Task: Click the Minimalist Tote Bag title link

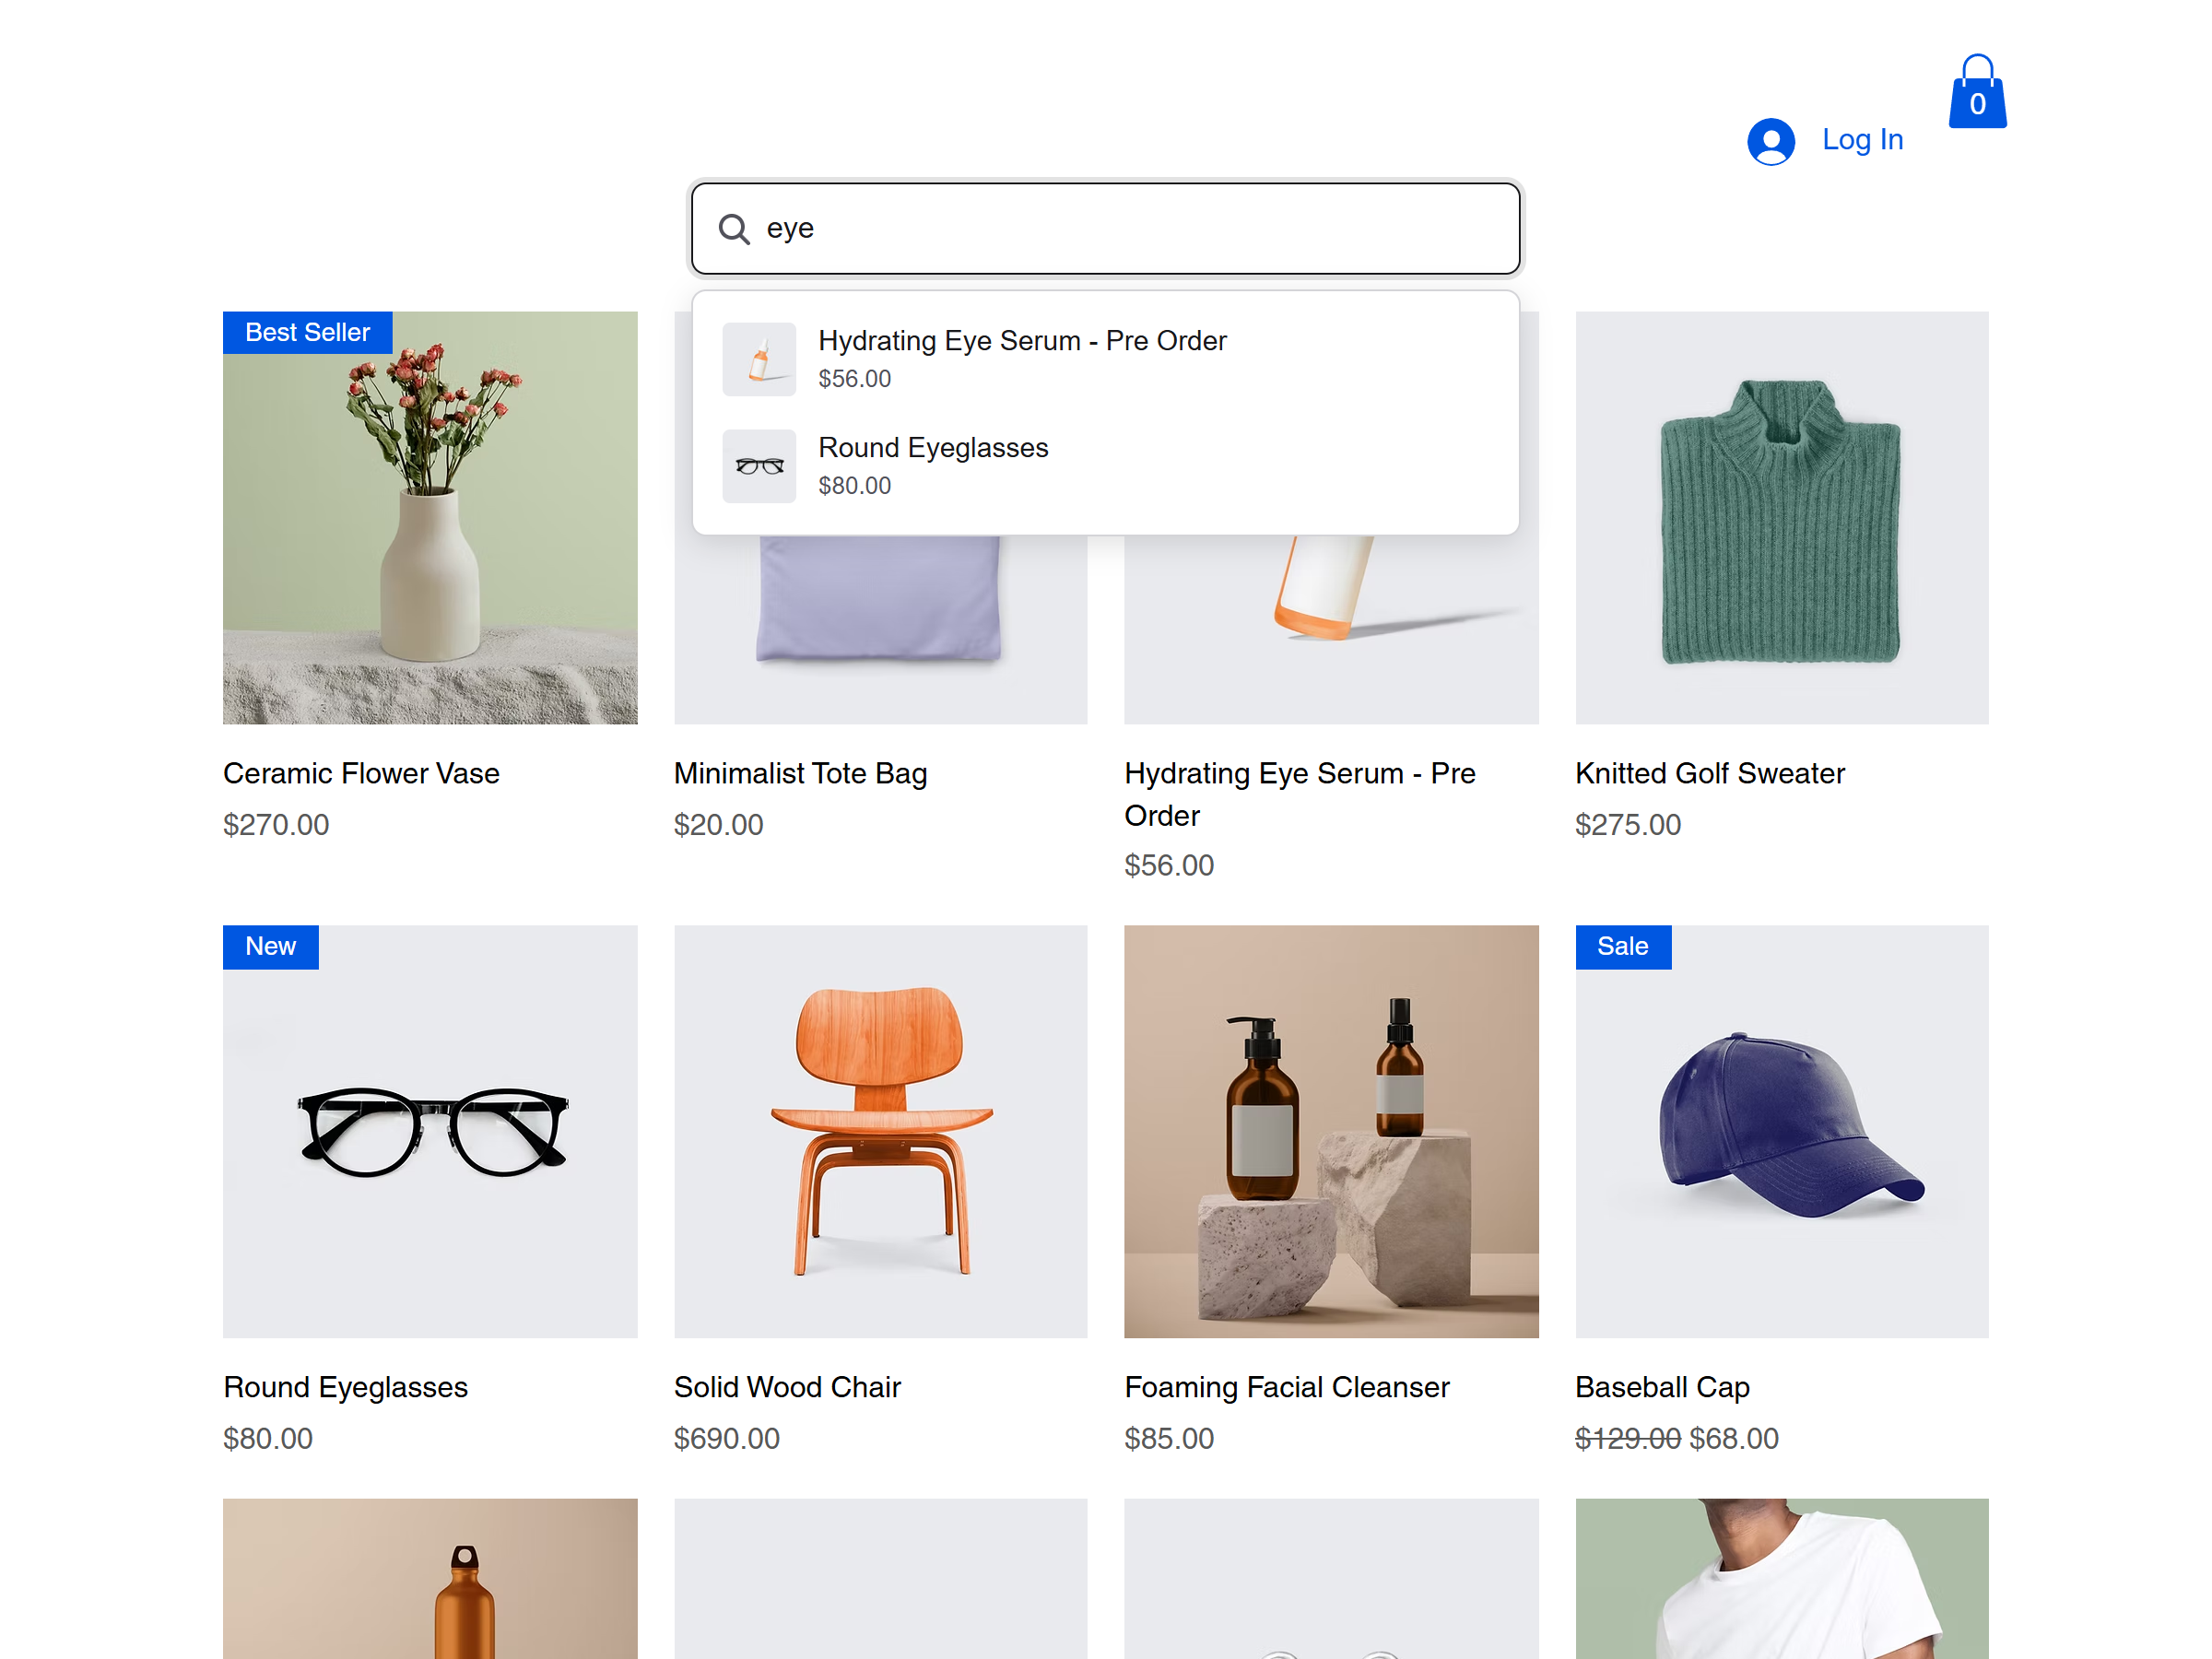Action: coord(800,773)
